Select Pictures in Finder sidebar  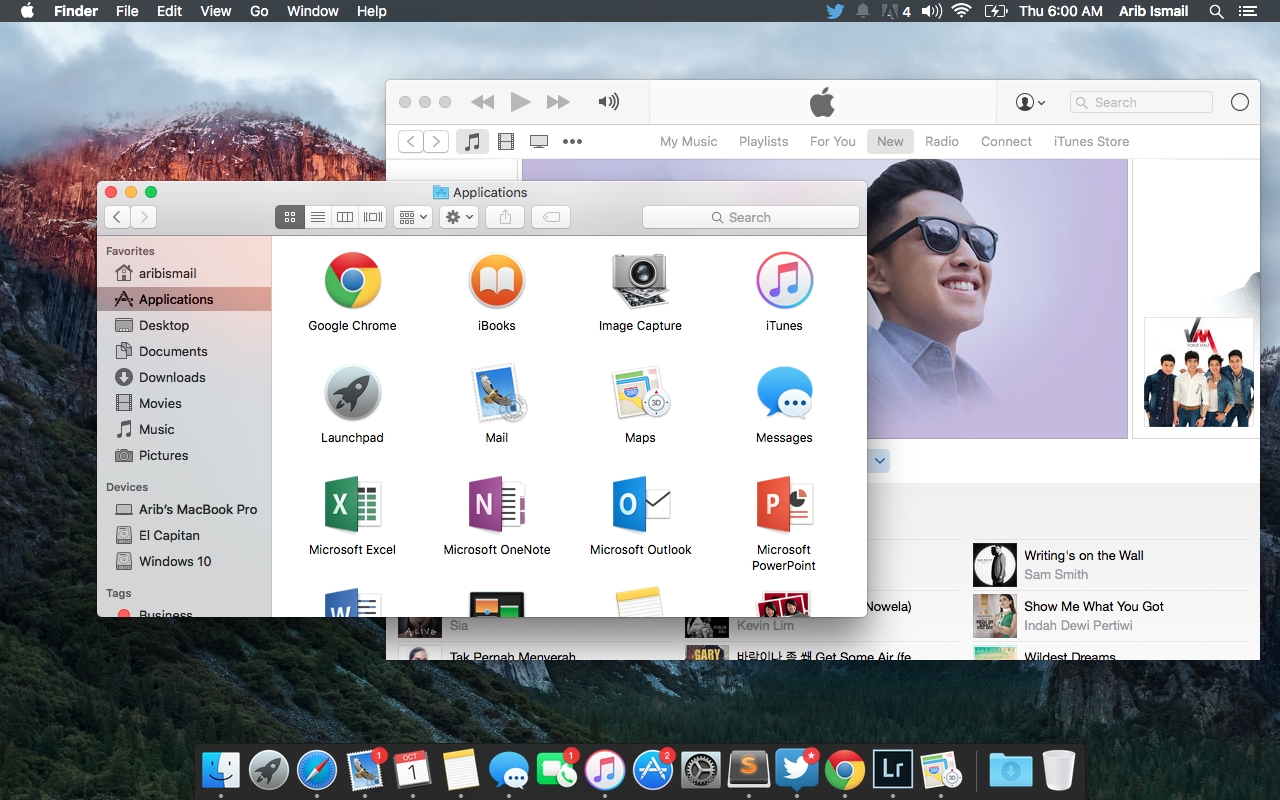(184, 455)
